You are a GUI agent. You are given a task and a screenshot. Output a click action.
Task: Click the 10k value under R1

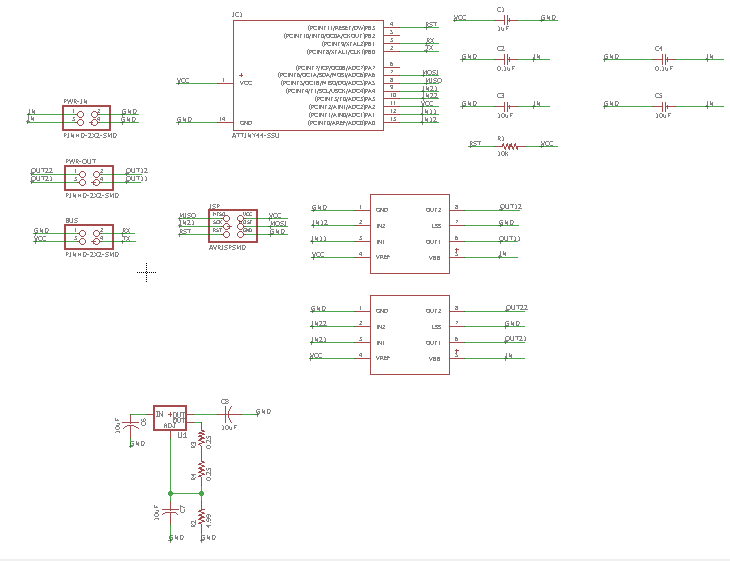pyautogui.click(x=503, y=153)
